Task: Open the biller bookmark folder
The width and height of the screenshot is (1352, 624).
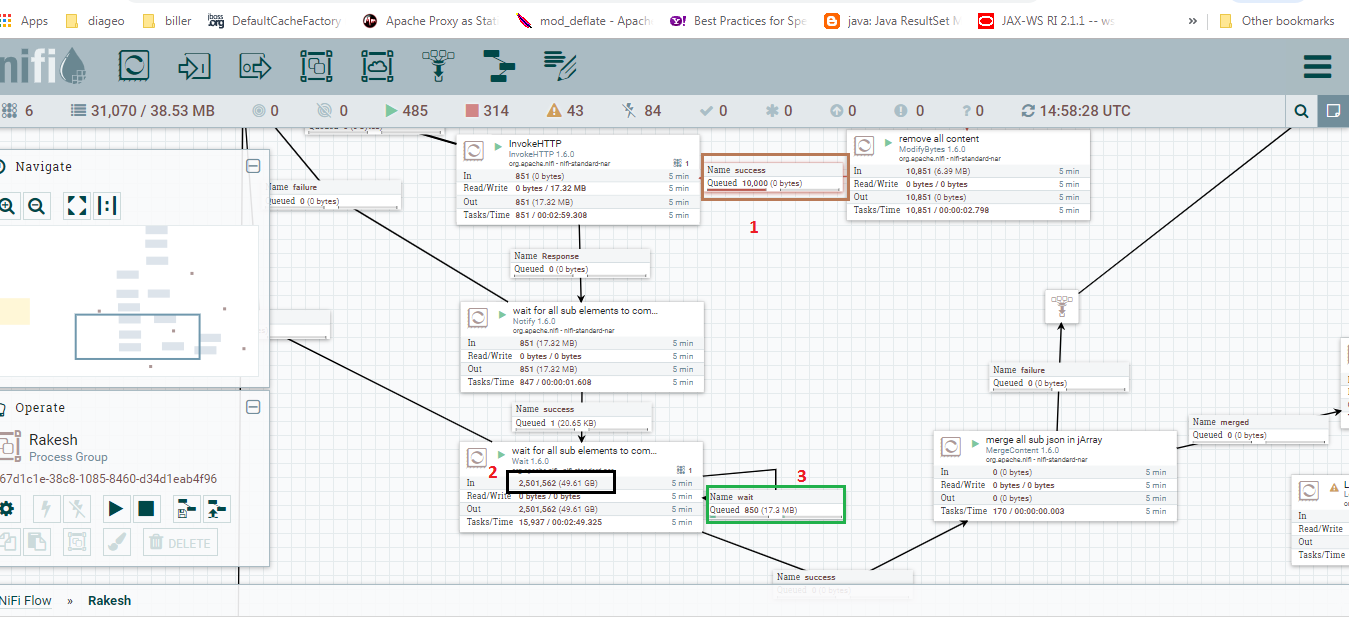Action: 167,20
